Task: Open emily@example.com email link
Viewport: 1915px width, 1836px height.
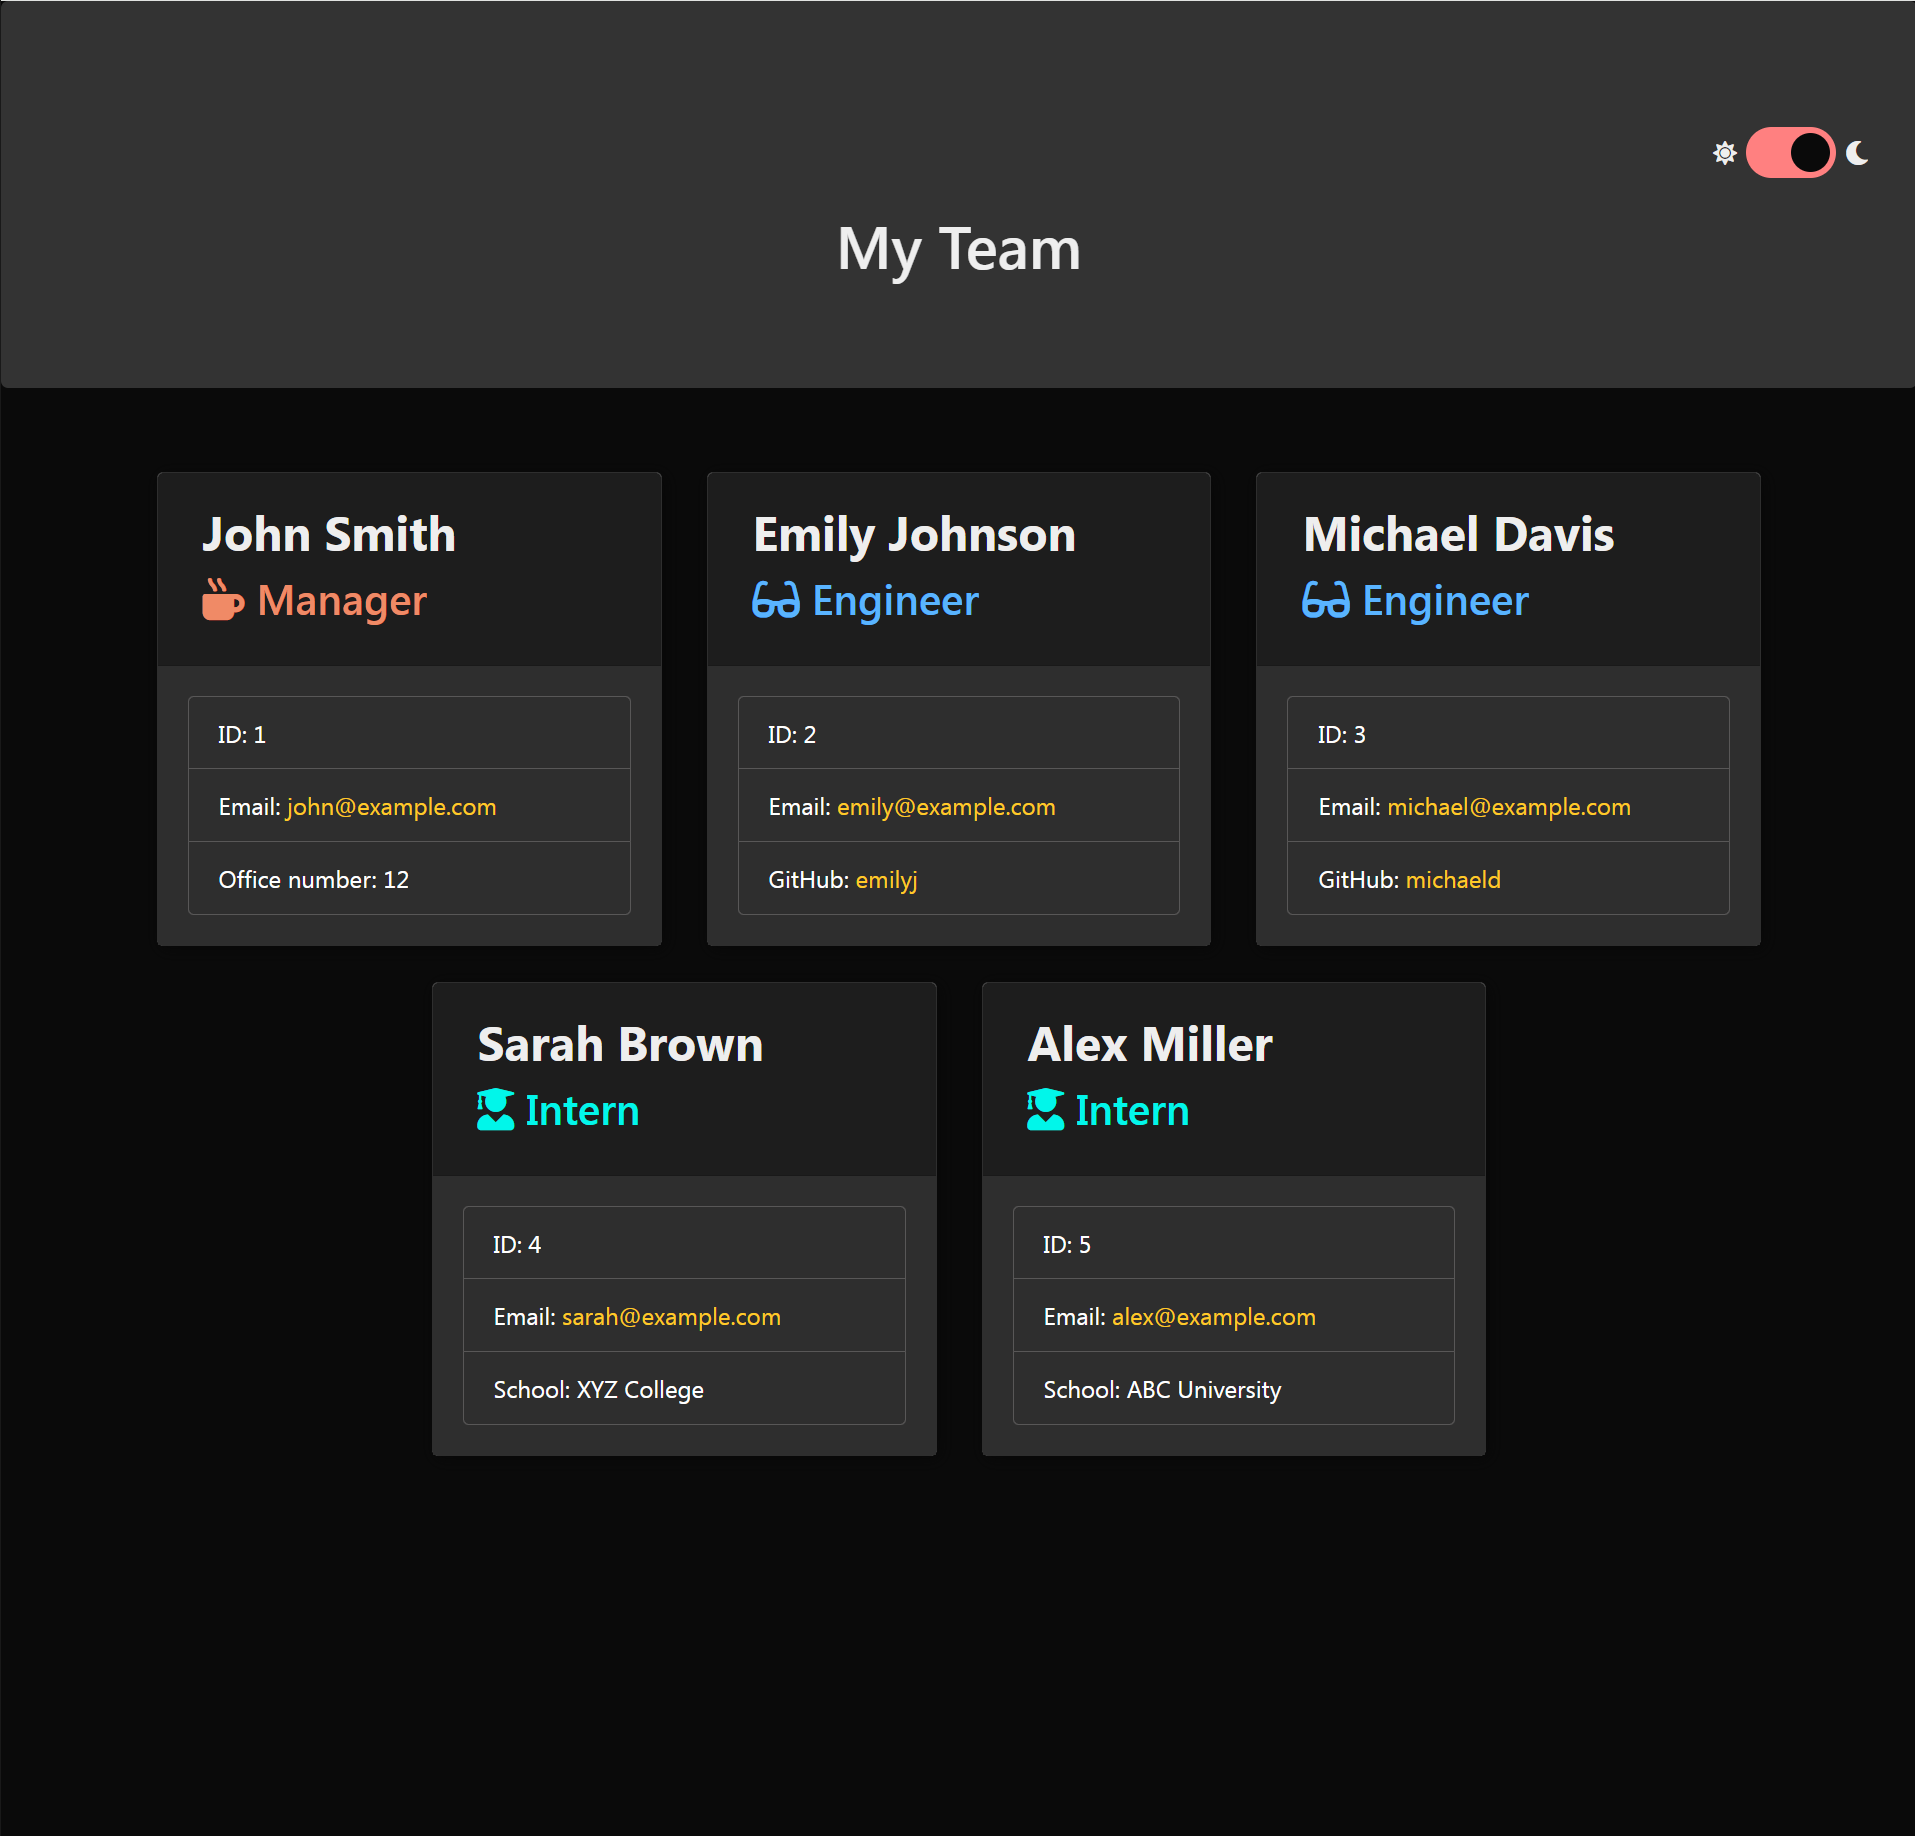Action: coord(946,807)
